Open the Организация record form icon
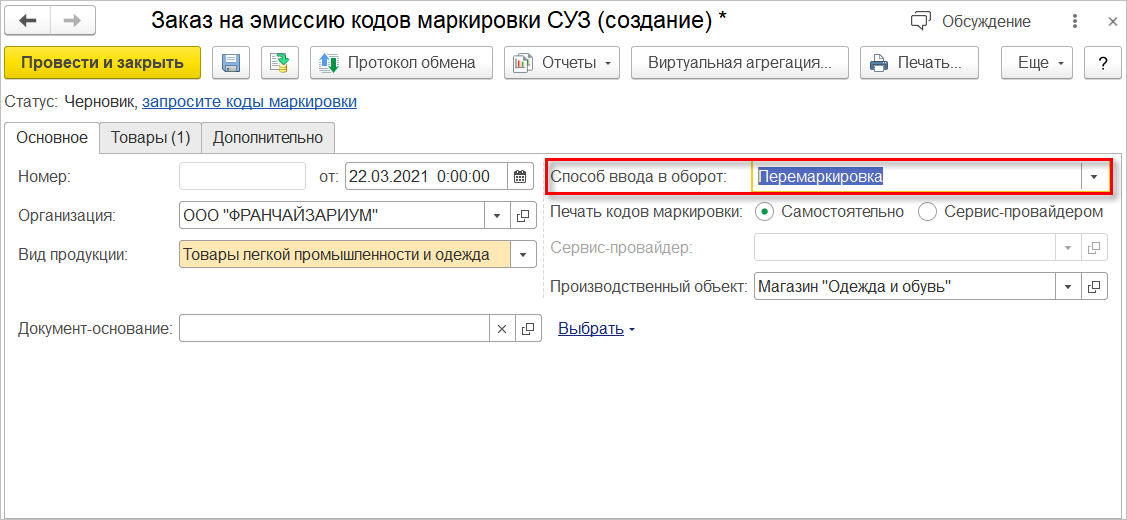The height and width of the screenshot is (520, 1127). pos(522,215)
